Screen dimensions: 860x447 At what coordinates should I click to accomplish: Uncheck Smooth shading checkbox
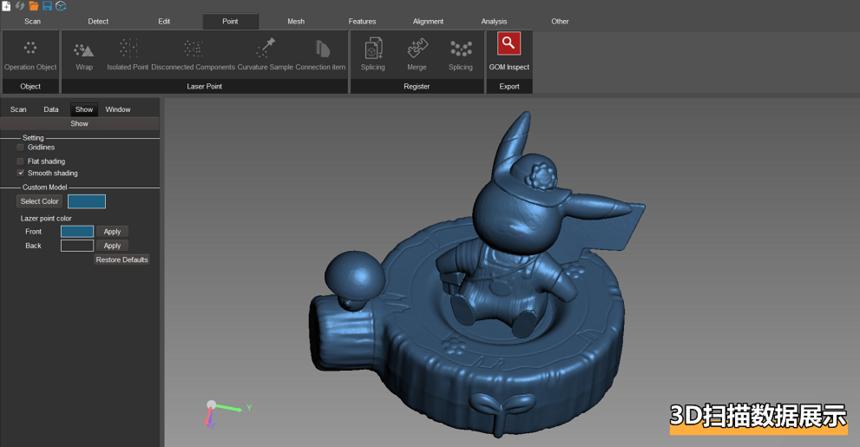[20, 173]
